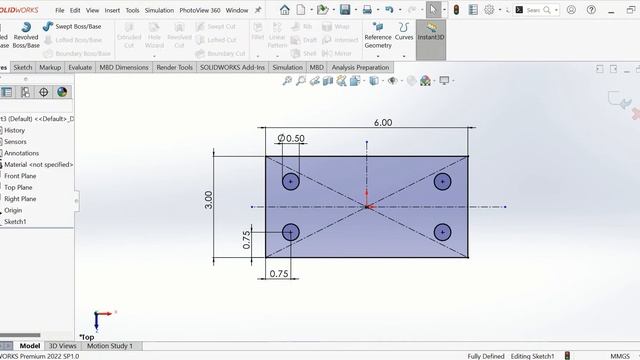
Task: Open the Help question mark
Action: 591,10
